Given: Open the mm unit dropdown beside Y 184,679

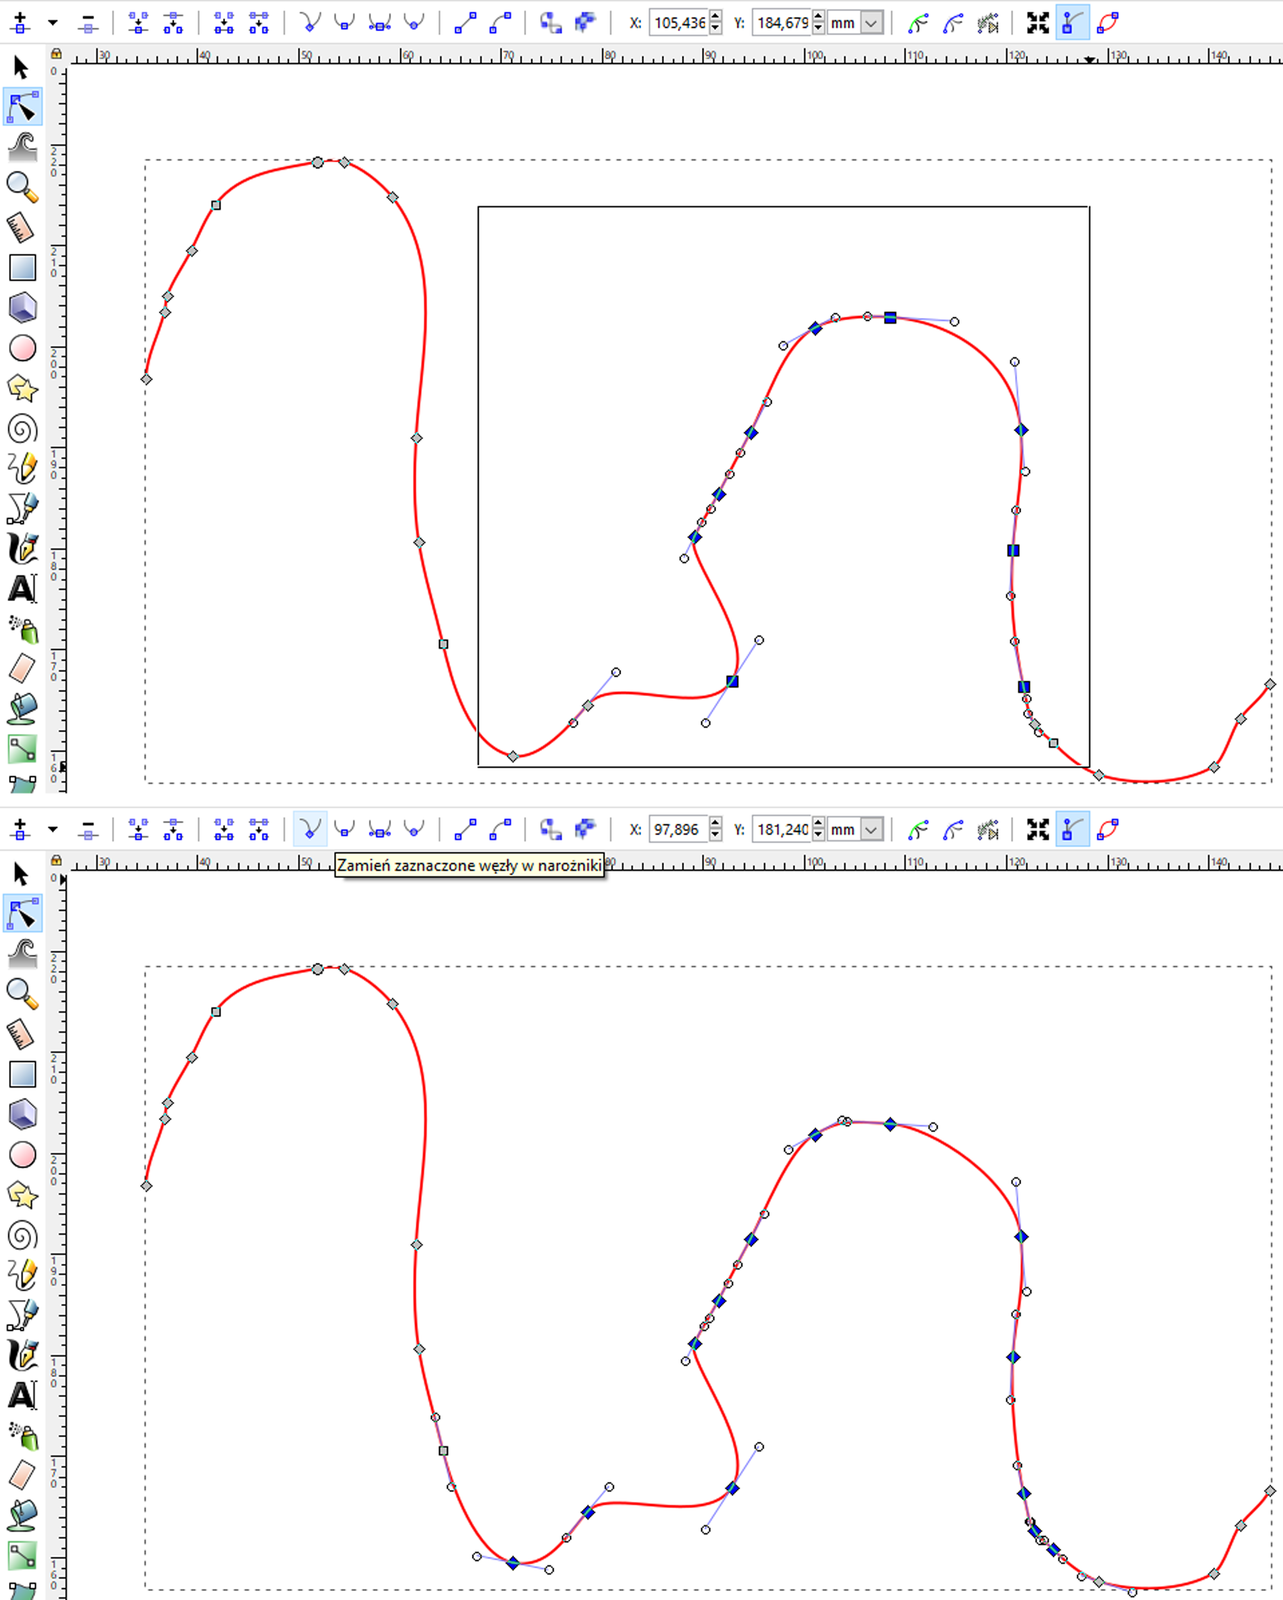Looking at the screenshot, I should tap(872, 22).
